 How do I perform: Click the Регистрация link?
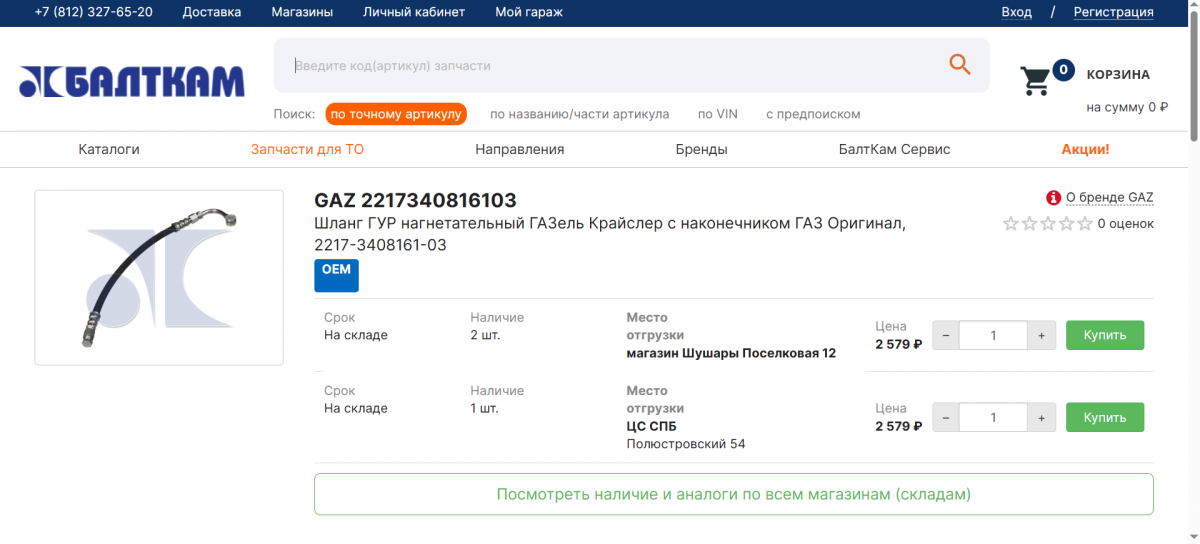click(x=1113, y=12)
